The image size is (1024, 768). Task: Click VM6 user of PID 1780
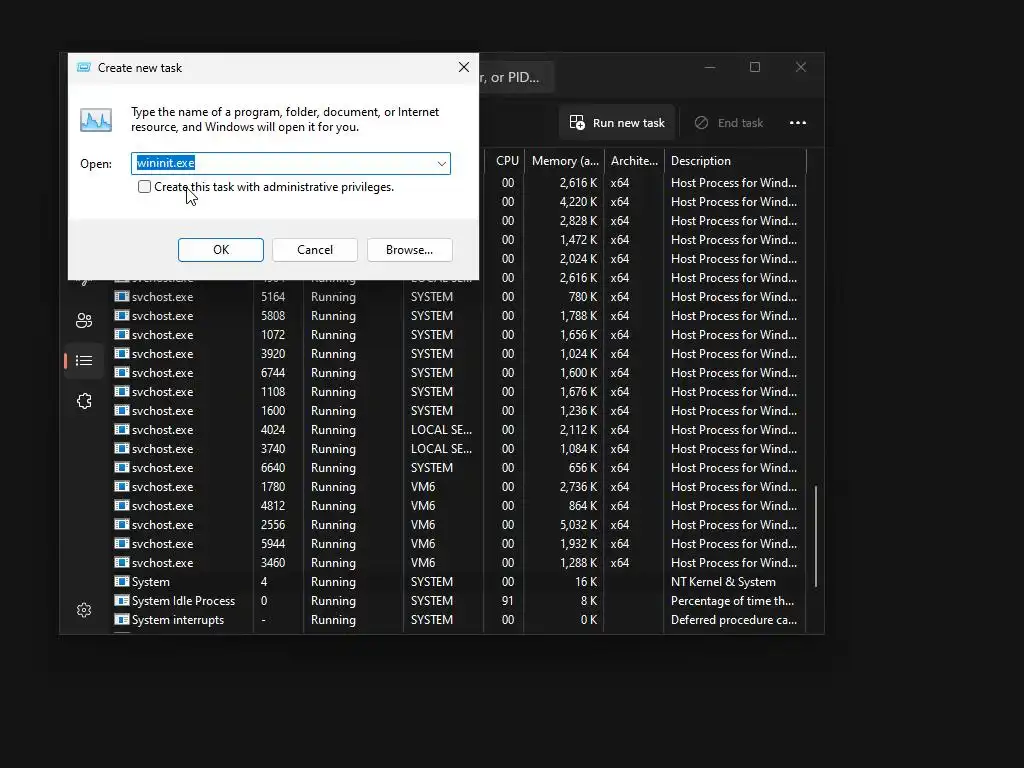[x=423, y=487]
